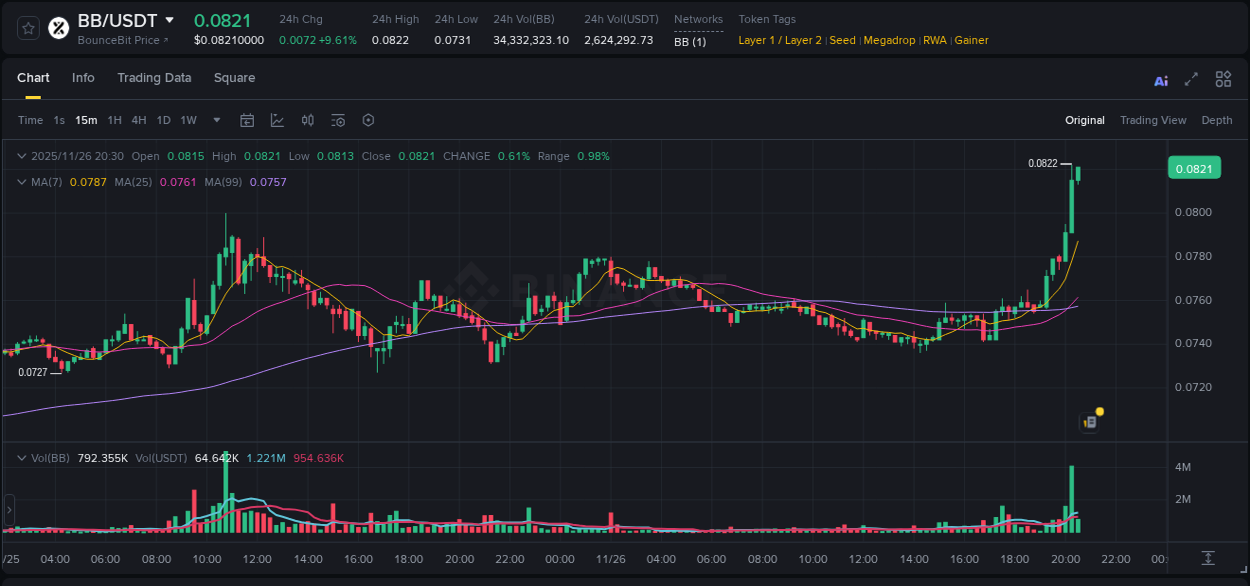Open the calendar date-range picker on chart toolbar
The image size is (1250, 586).
point(247,120)
